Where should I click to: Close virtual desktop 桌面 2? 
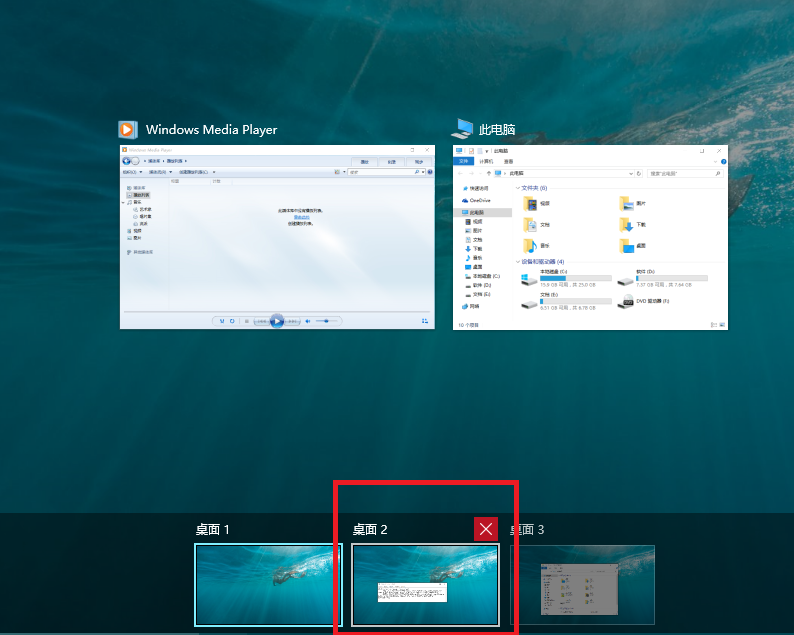coord(486,529)
